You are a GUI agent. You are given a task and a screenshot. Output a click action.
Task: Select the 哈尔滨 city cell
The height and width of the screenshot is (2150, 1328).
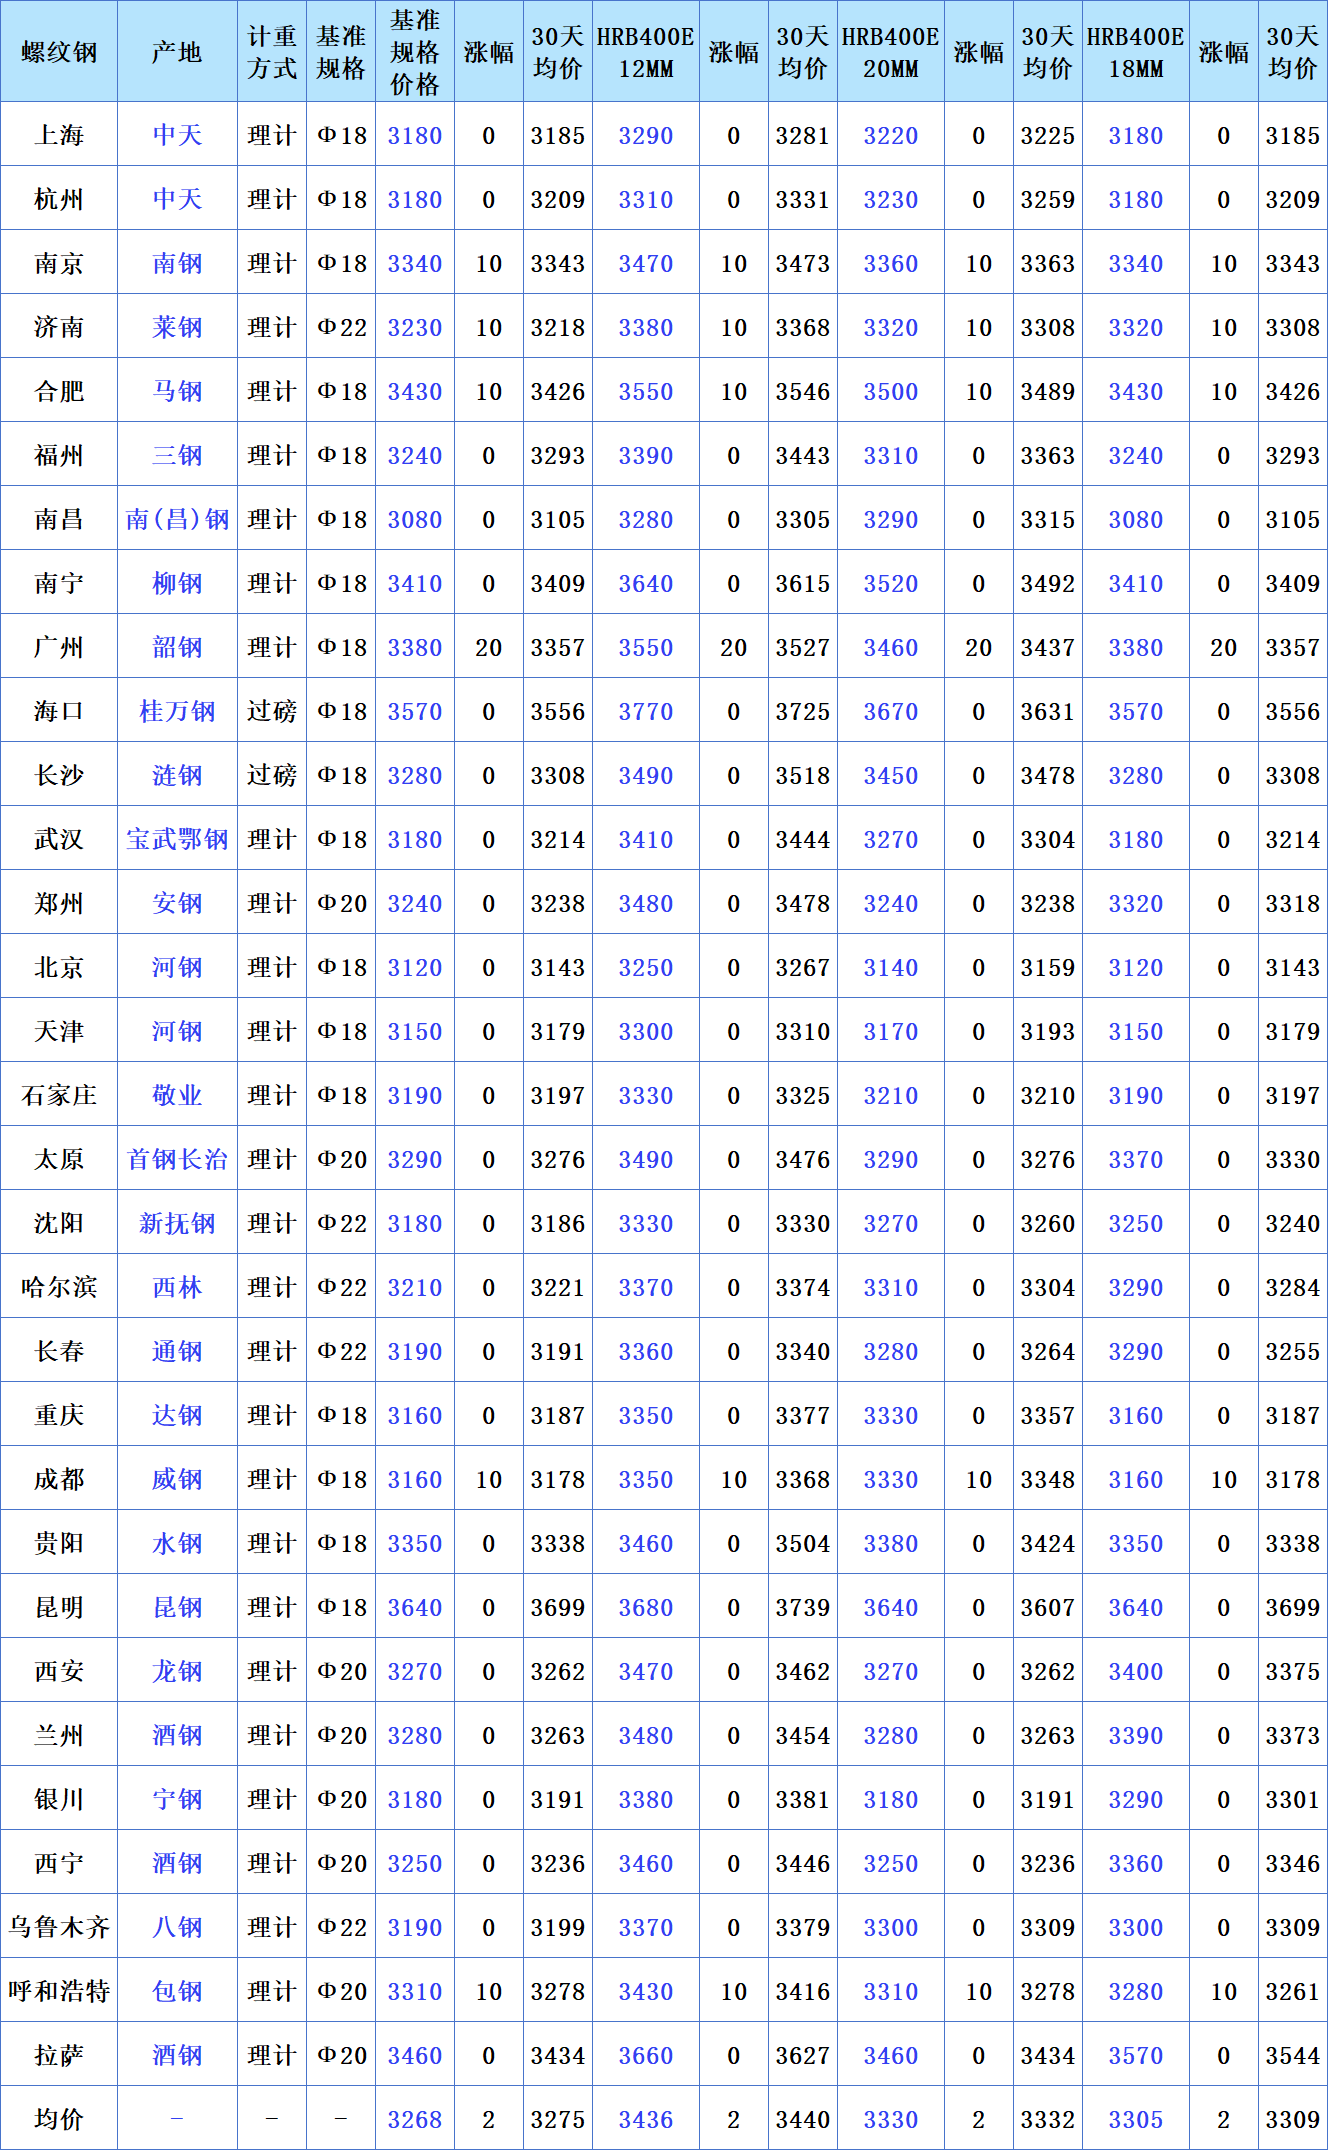59,1287
